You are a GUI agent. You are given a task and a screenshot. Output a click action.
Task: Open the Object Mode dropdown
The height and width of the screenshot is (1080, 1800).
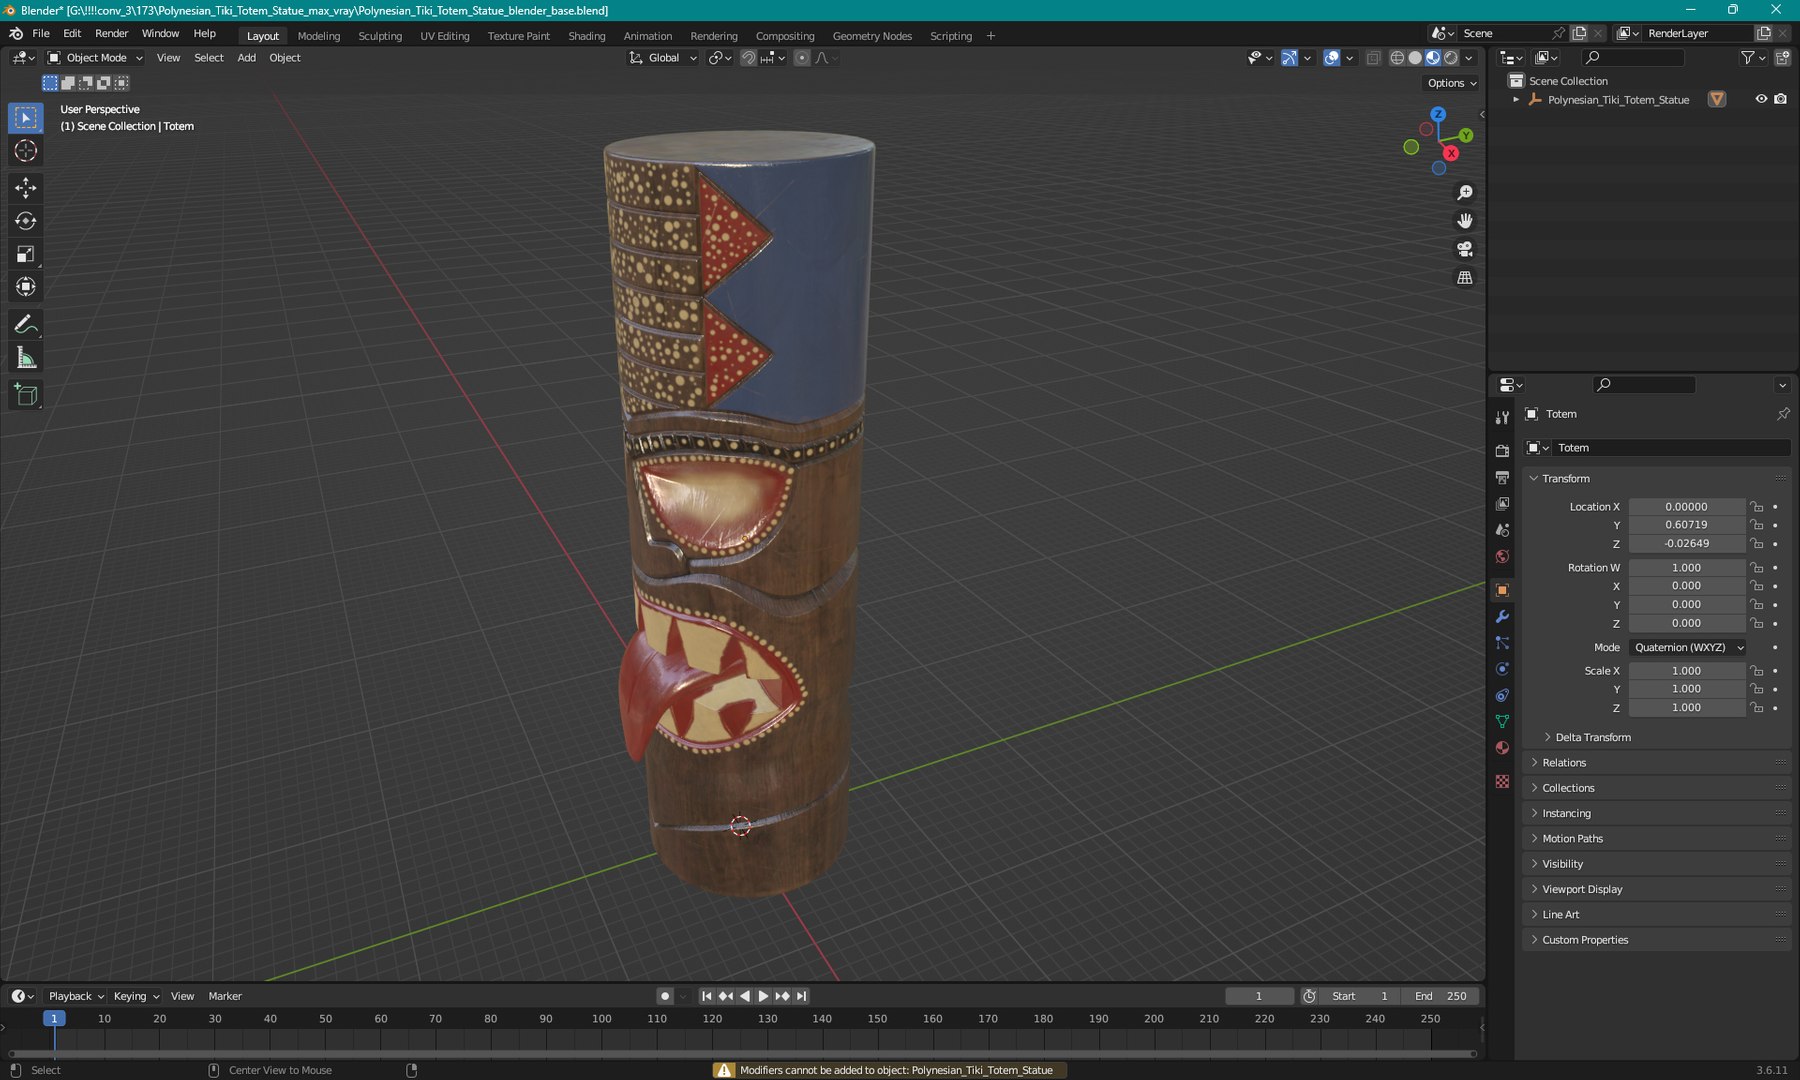pos(96,58)
